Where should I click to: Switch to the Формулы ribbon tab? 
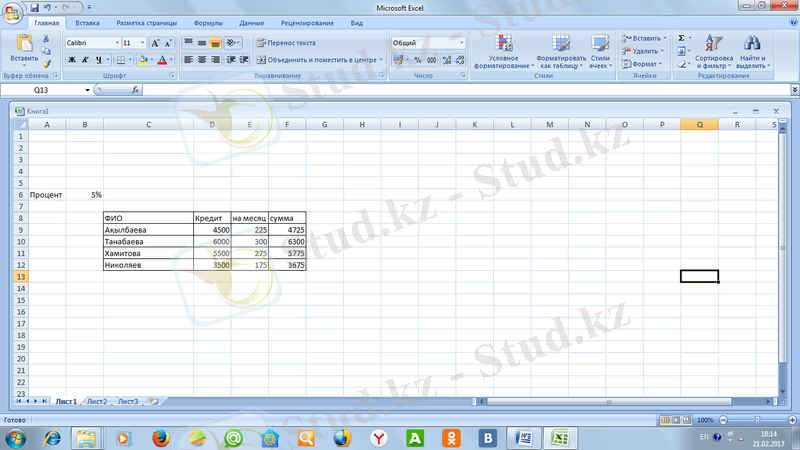click(208, 22)
